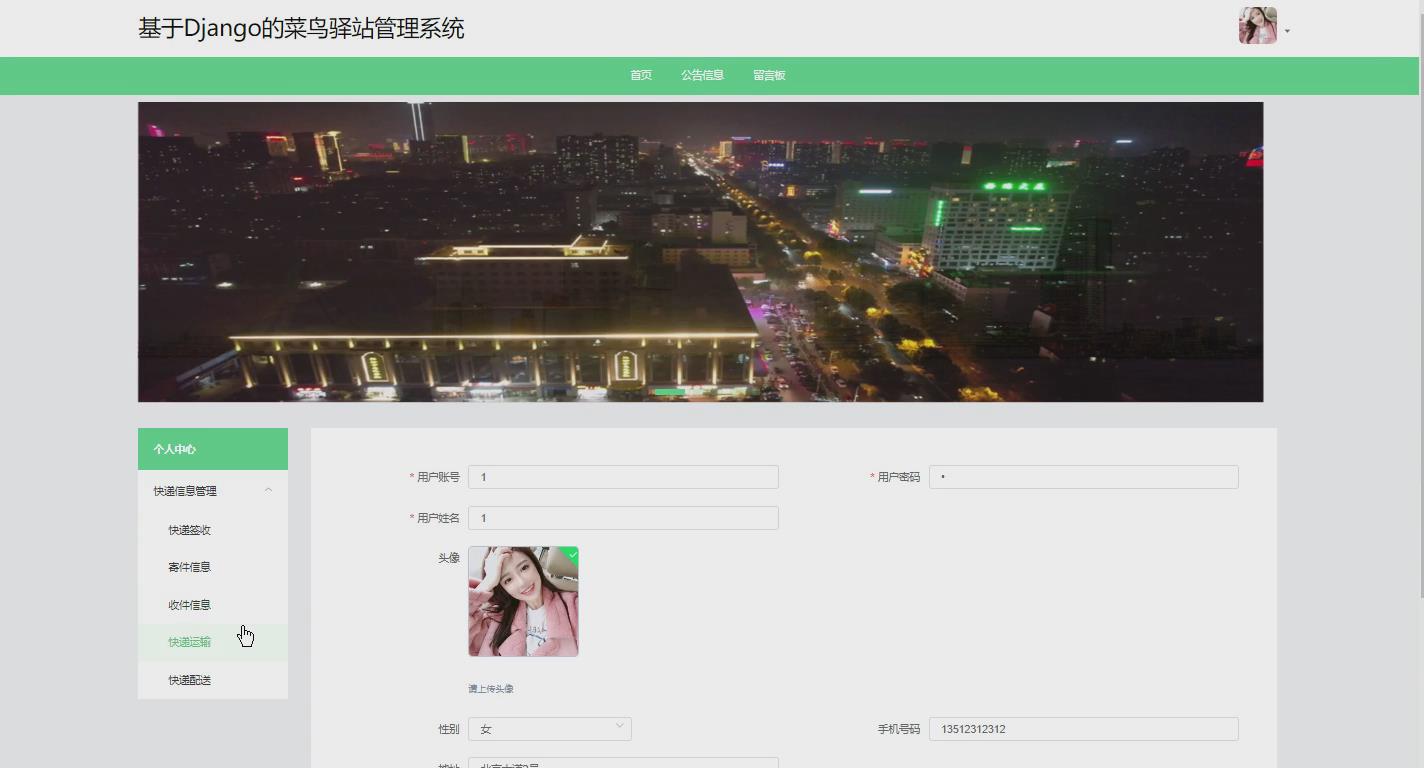This screenshot has height=768, width=1424.
Task: Open the 性别 gender dropdown
Action: 549,728
